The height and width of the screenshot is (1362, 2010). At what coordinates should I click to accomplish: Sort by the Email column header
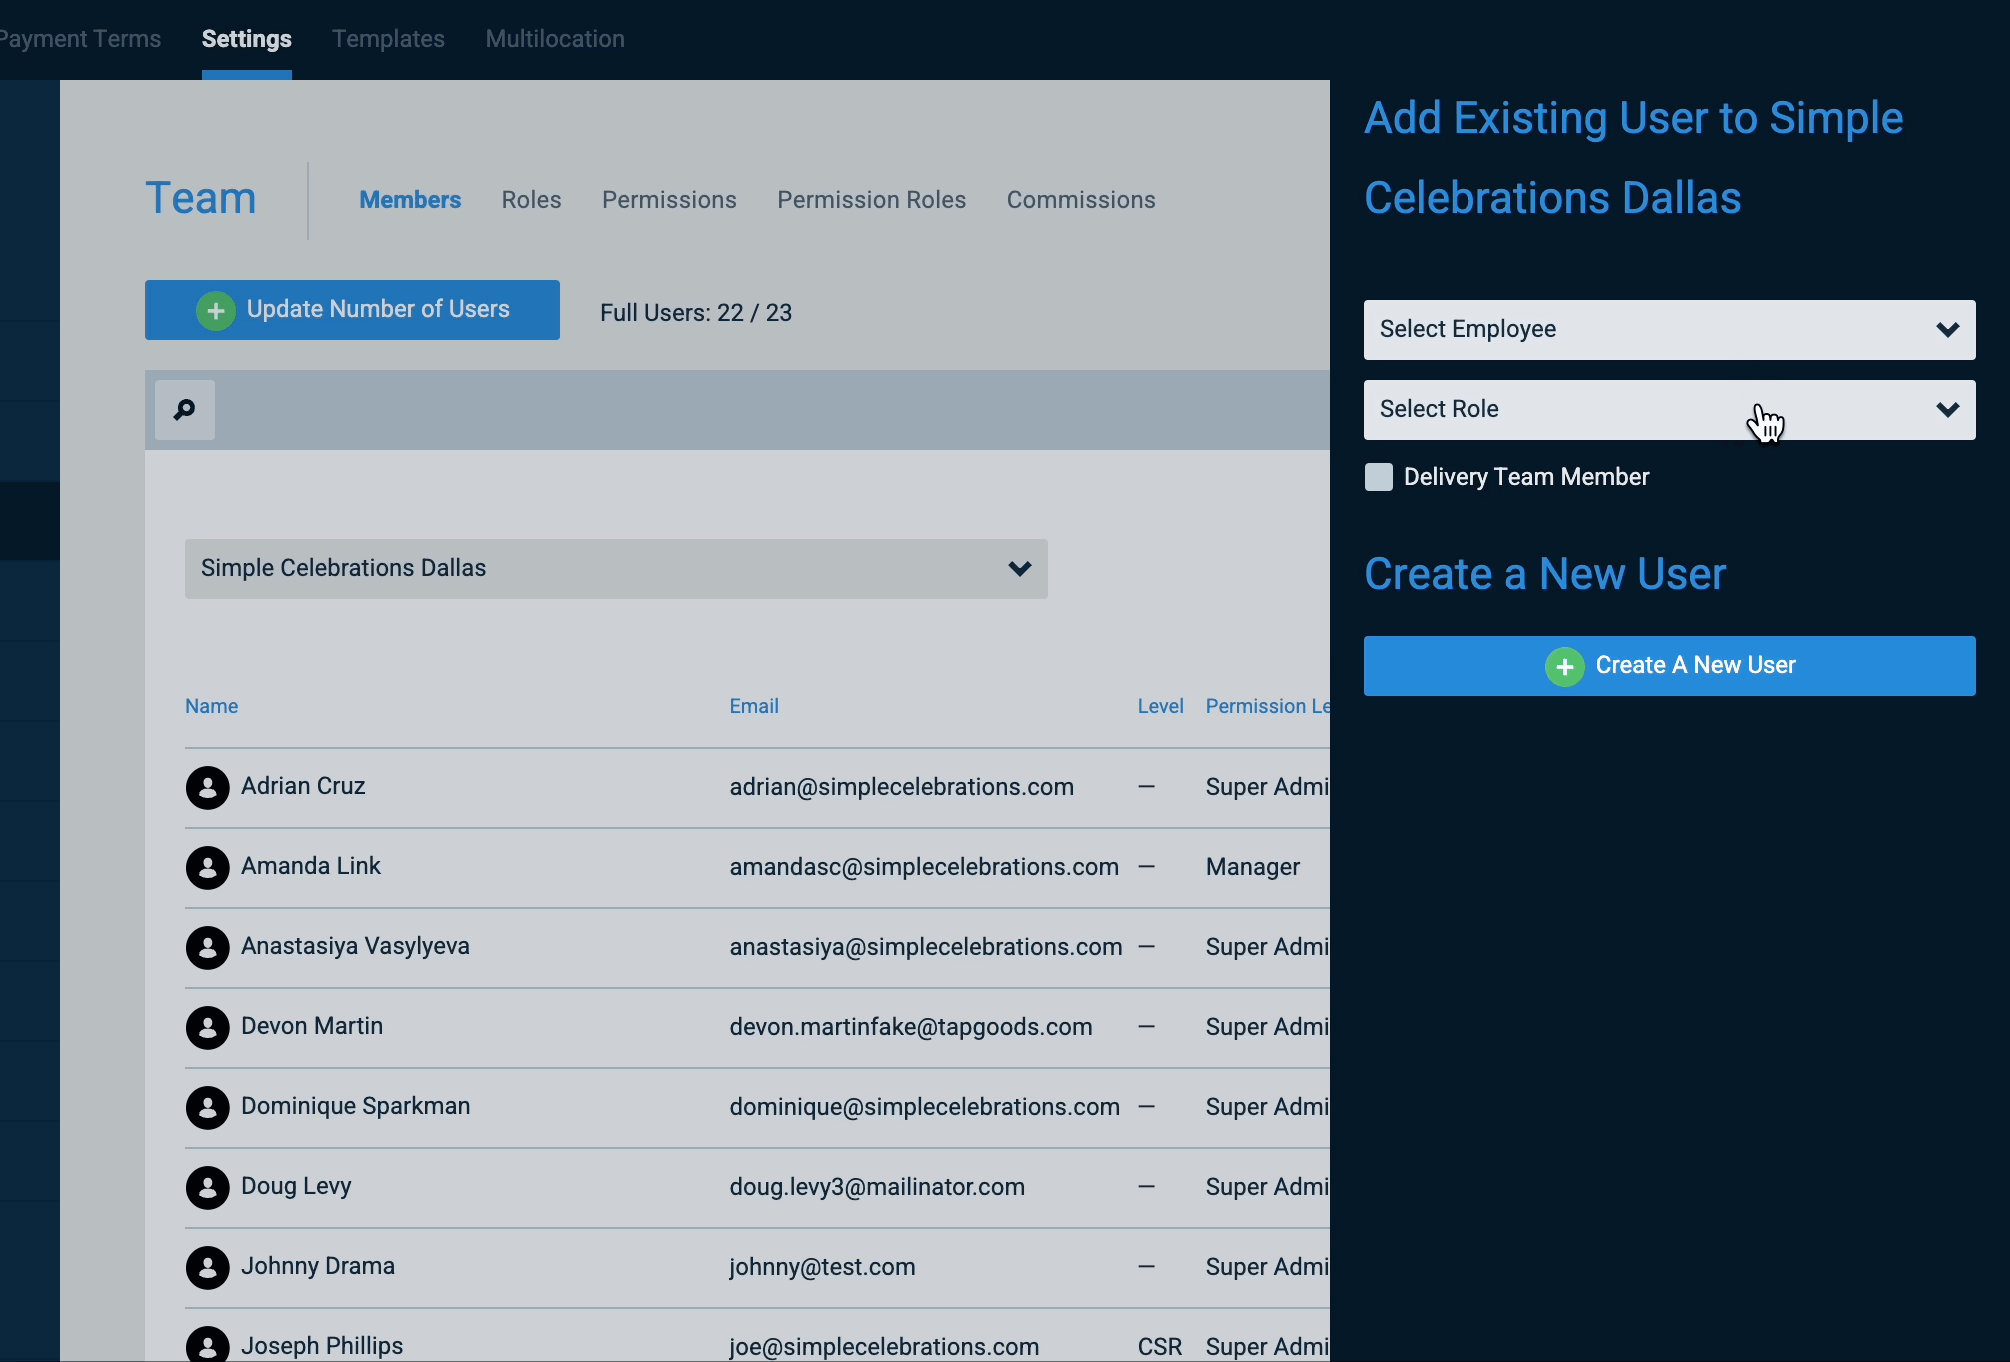[754, 706]
